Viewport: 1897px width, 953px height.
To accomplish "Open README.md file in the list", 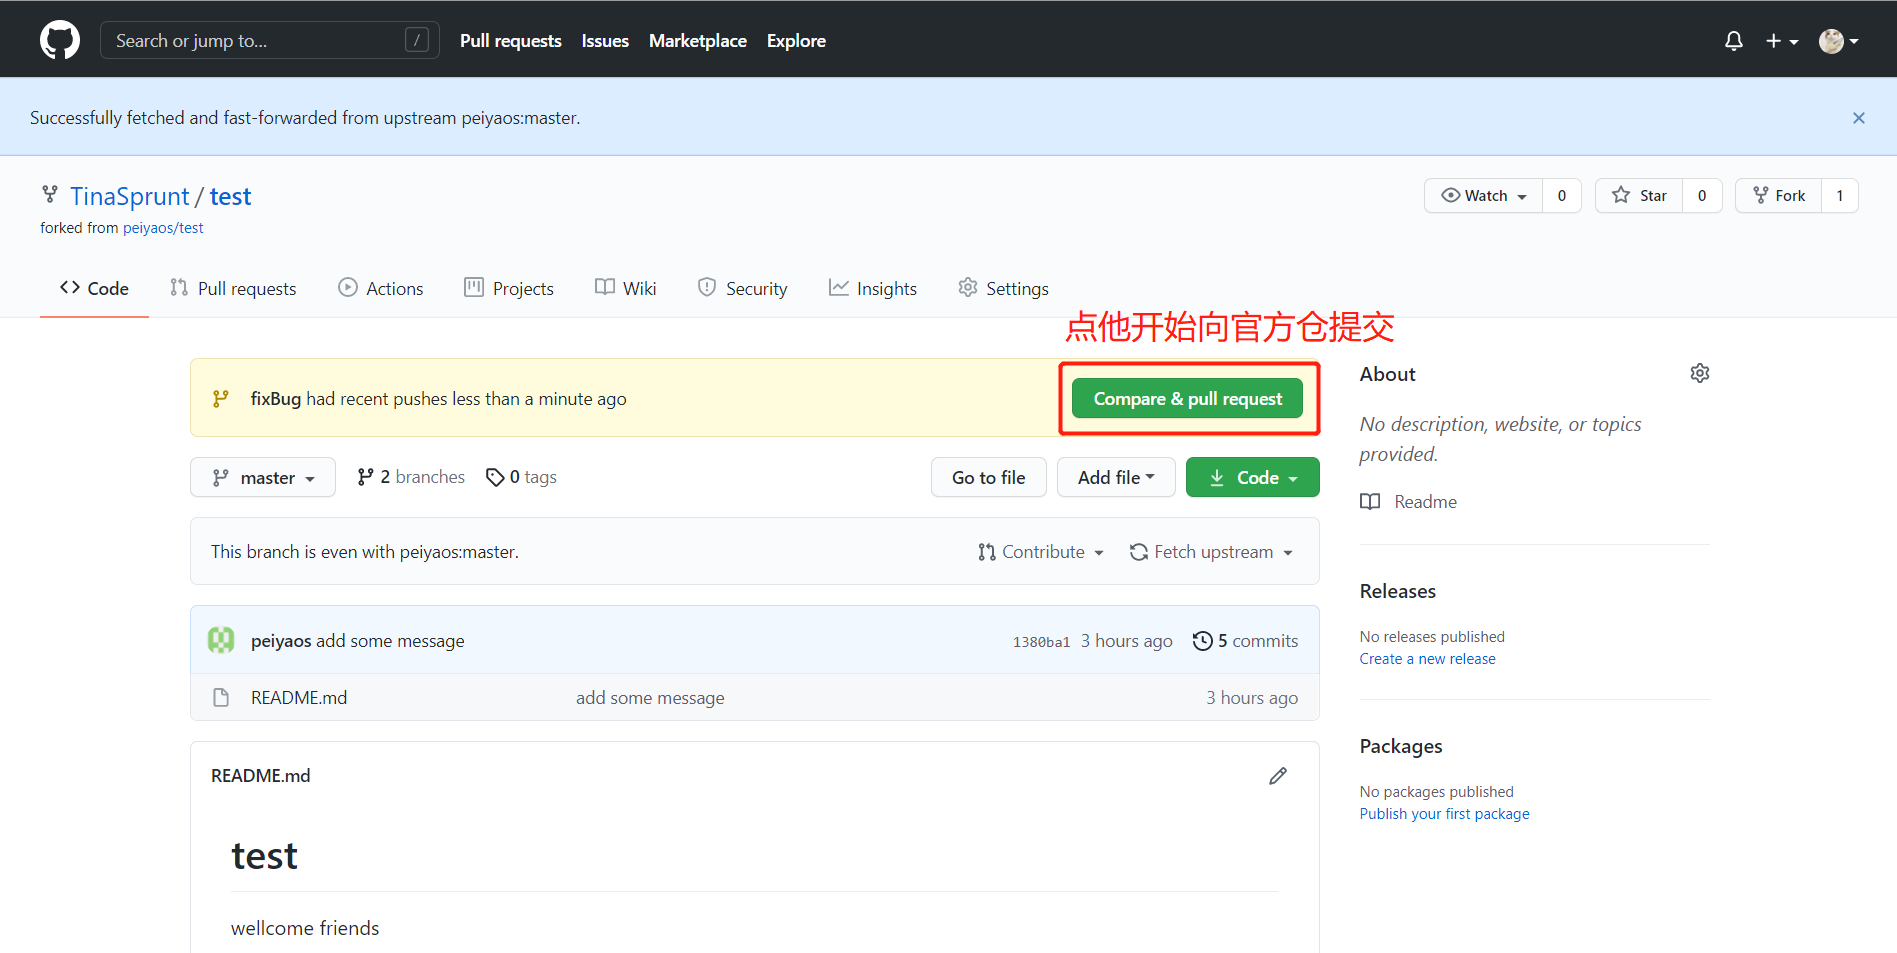I will (299, 698).
